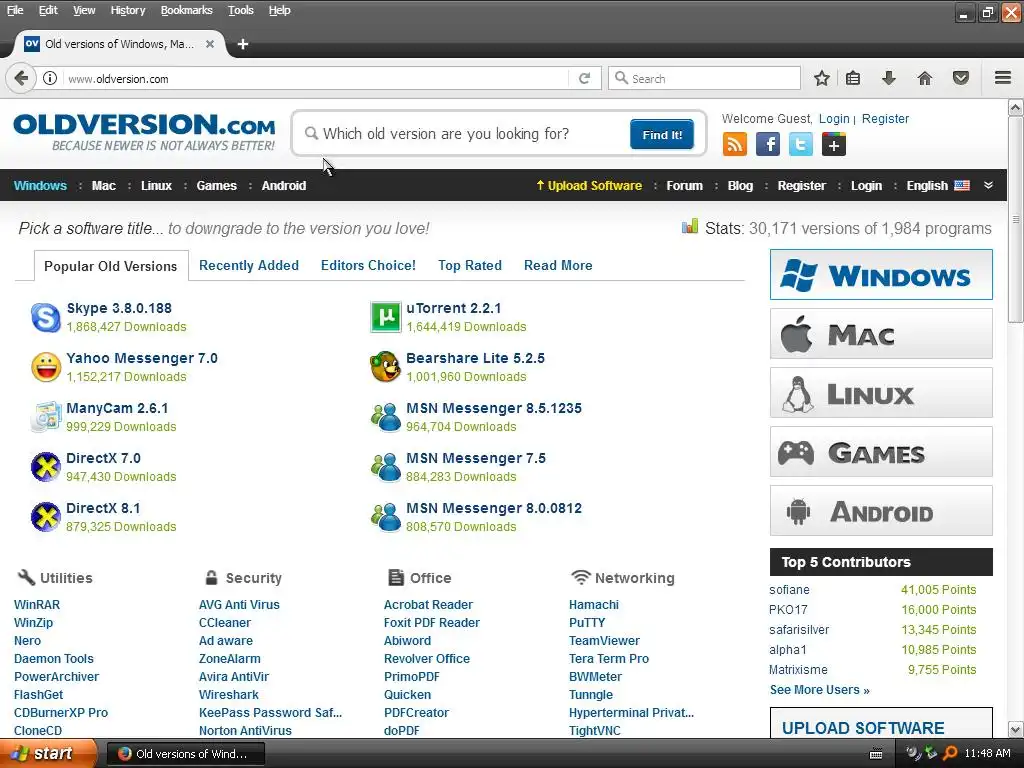1024x768 pixels.
Task: Open the large Android platform banner
Action: pyautogui.click(x=881, y=511)
